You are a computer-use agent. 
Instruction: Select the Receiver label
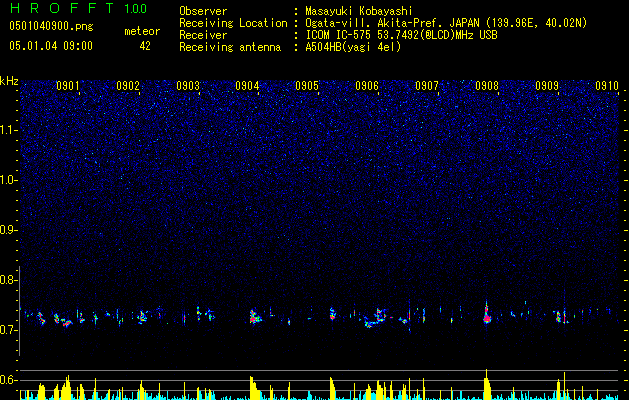[203, 35]
